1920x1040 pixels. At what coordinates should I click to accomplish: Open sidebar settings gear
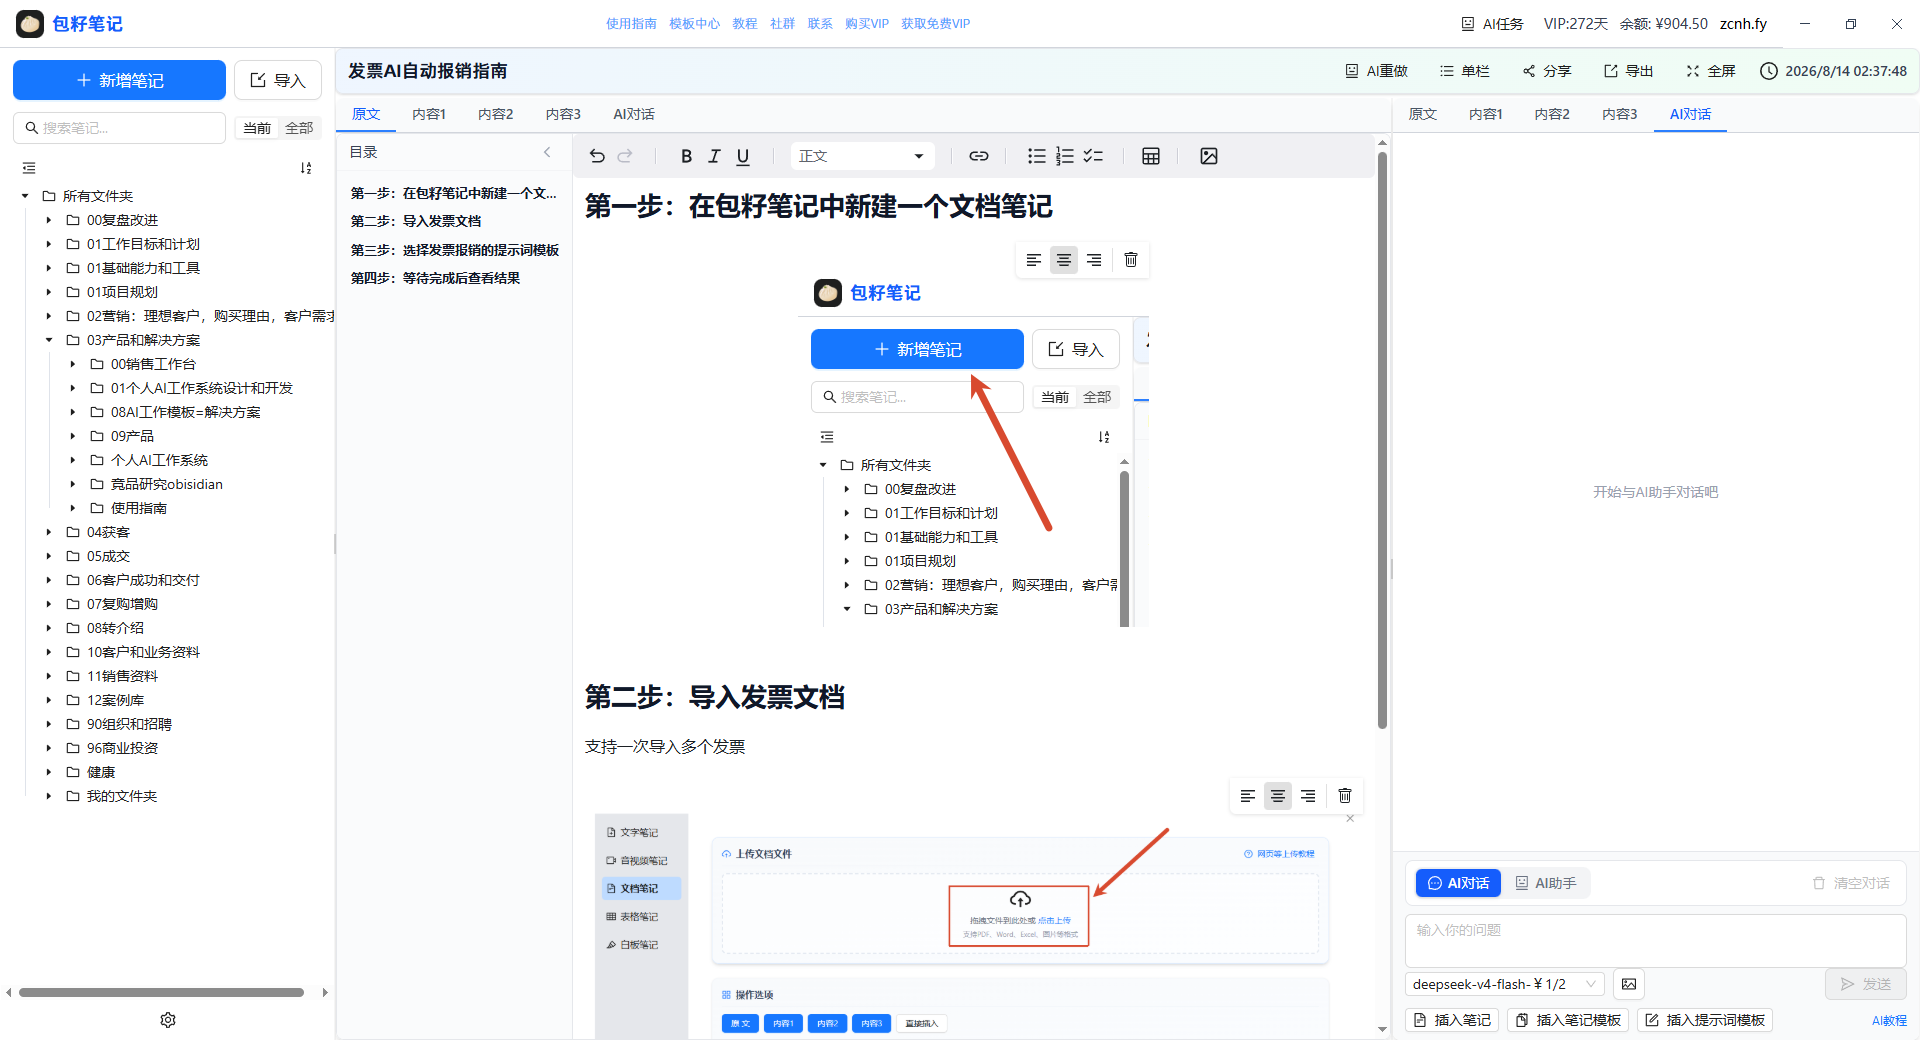coord(168,1020)
